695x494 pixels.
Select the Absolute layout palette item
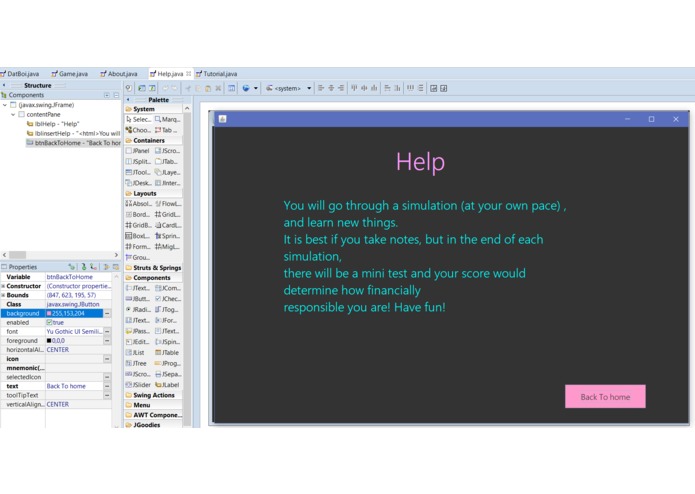pyautogui.click(x=138, y=204)
